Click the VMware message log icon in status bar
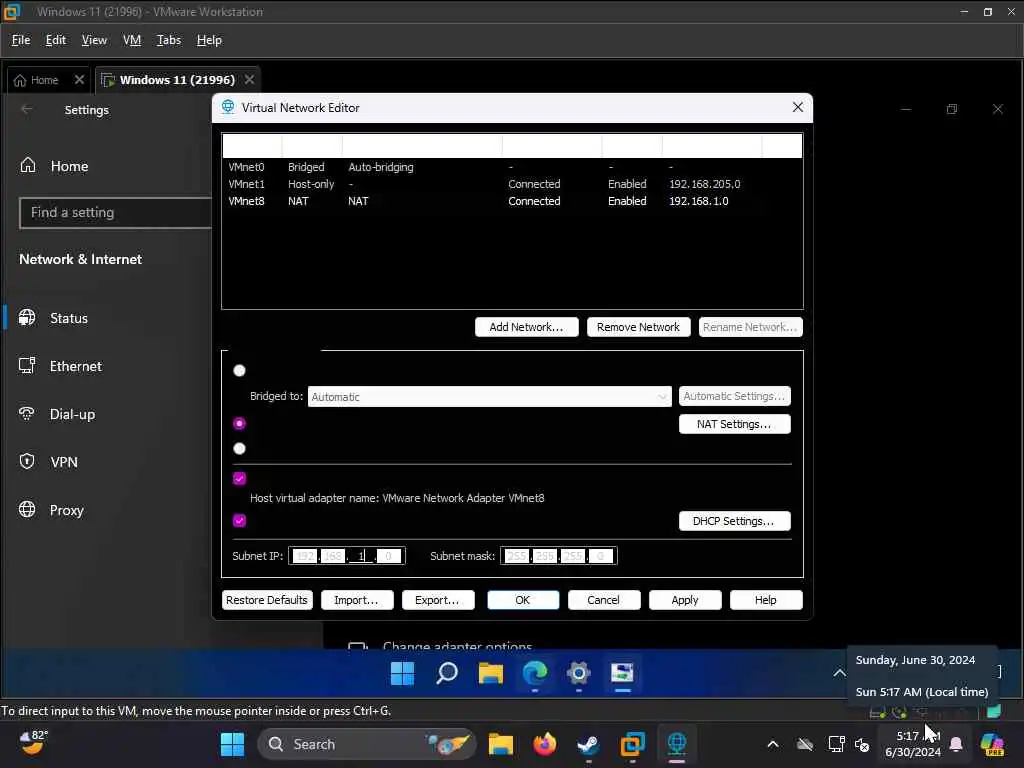Image resolution: width=1024 pixels, height=768 pixels. [x=993, y=711]
